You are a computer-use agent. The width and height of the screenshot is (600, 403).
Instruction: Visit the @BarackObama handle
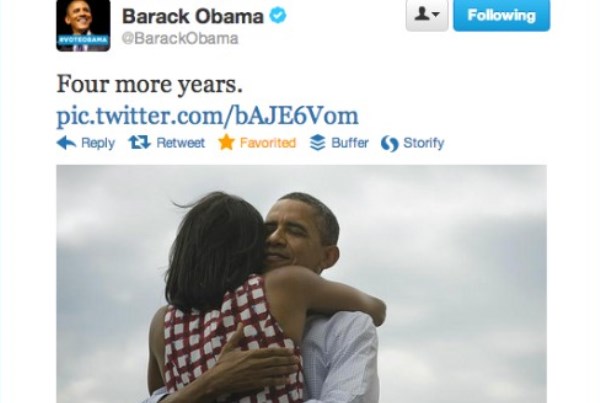click(x=180, y=38)
